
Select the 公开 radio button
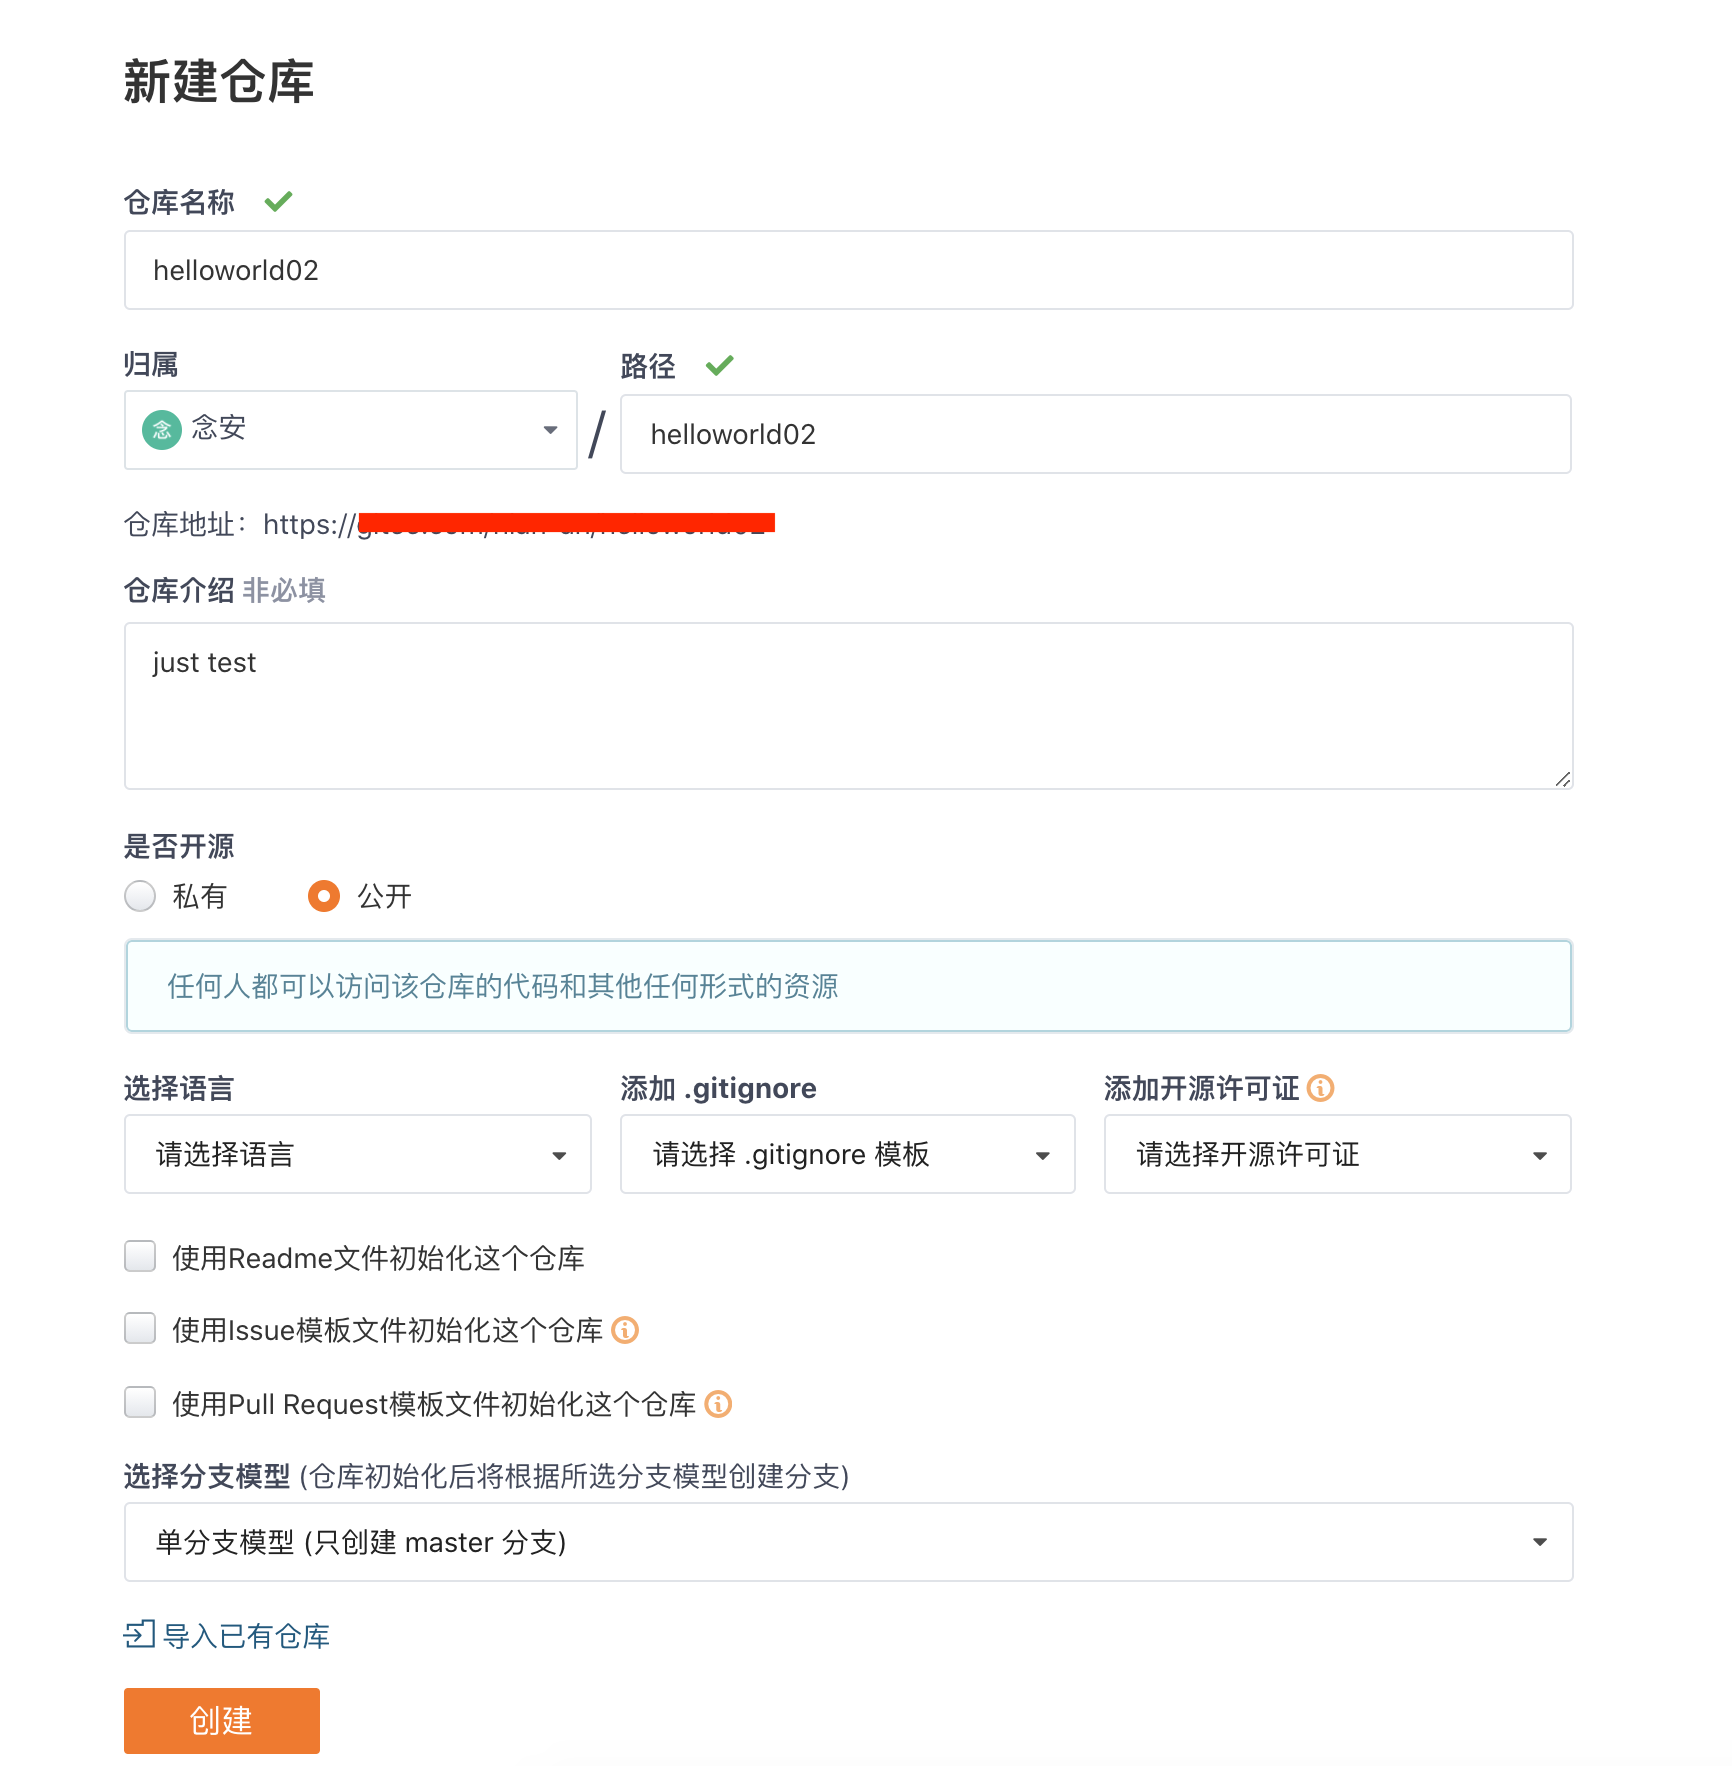[x=323, y=896]
